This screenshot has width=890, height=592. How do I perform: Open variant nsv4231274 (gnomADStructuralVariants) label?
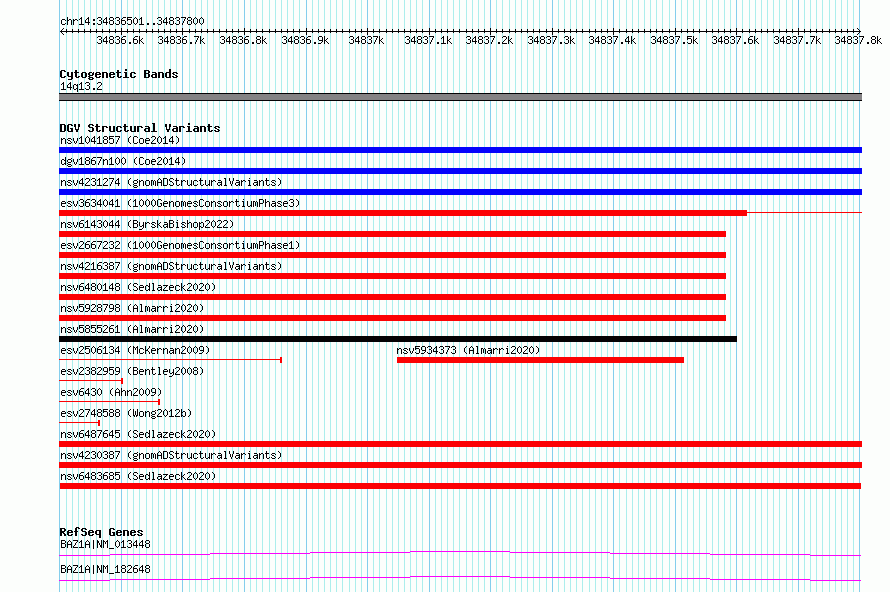pyautogui.click(x=171, y=182)
